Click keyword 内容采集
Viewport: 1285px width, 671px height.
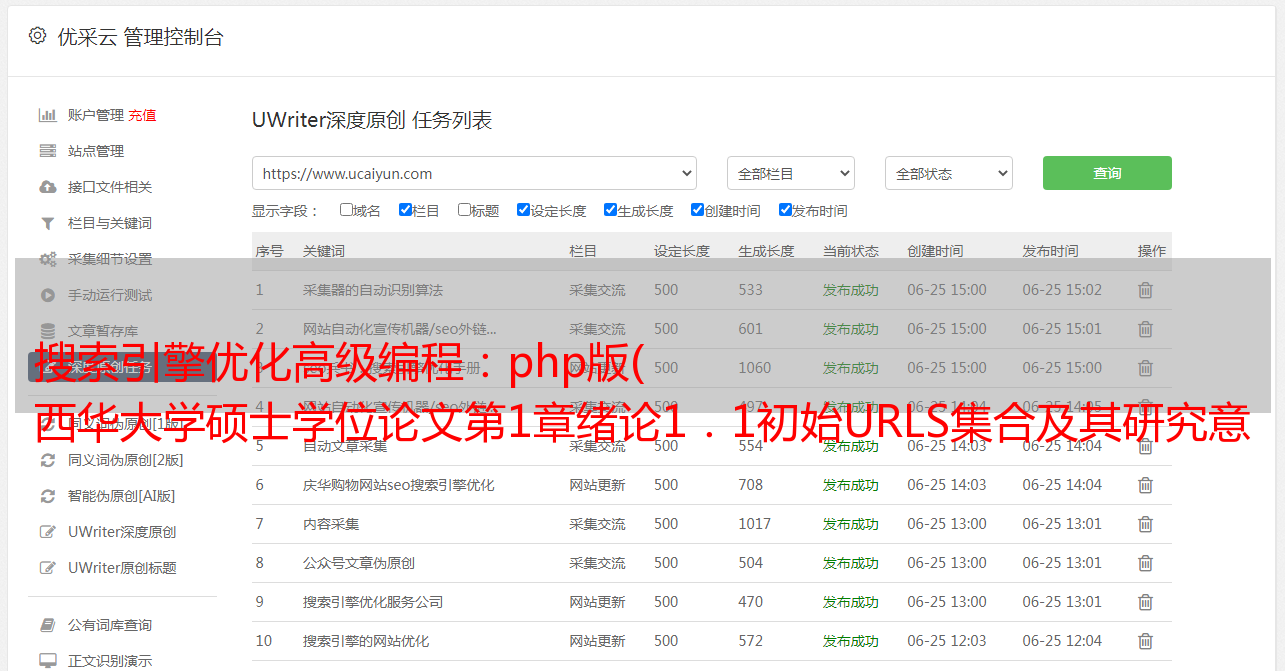click(331, 524)
